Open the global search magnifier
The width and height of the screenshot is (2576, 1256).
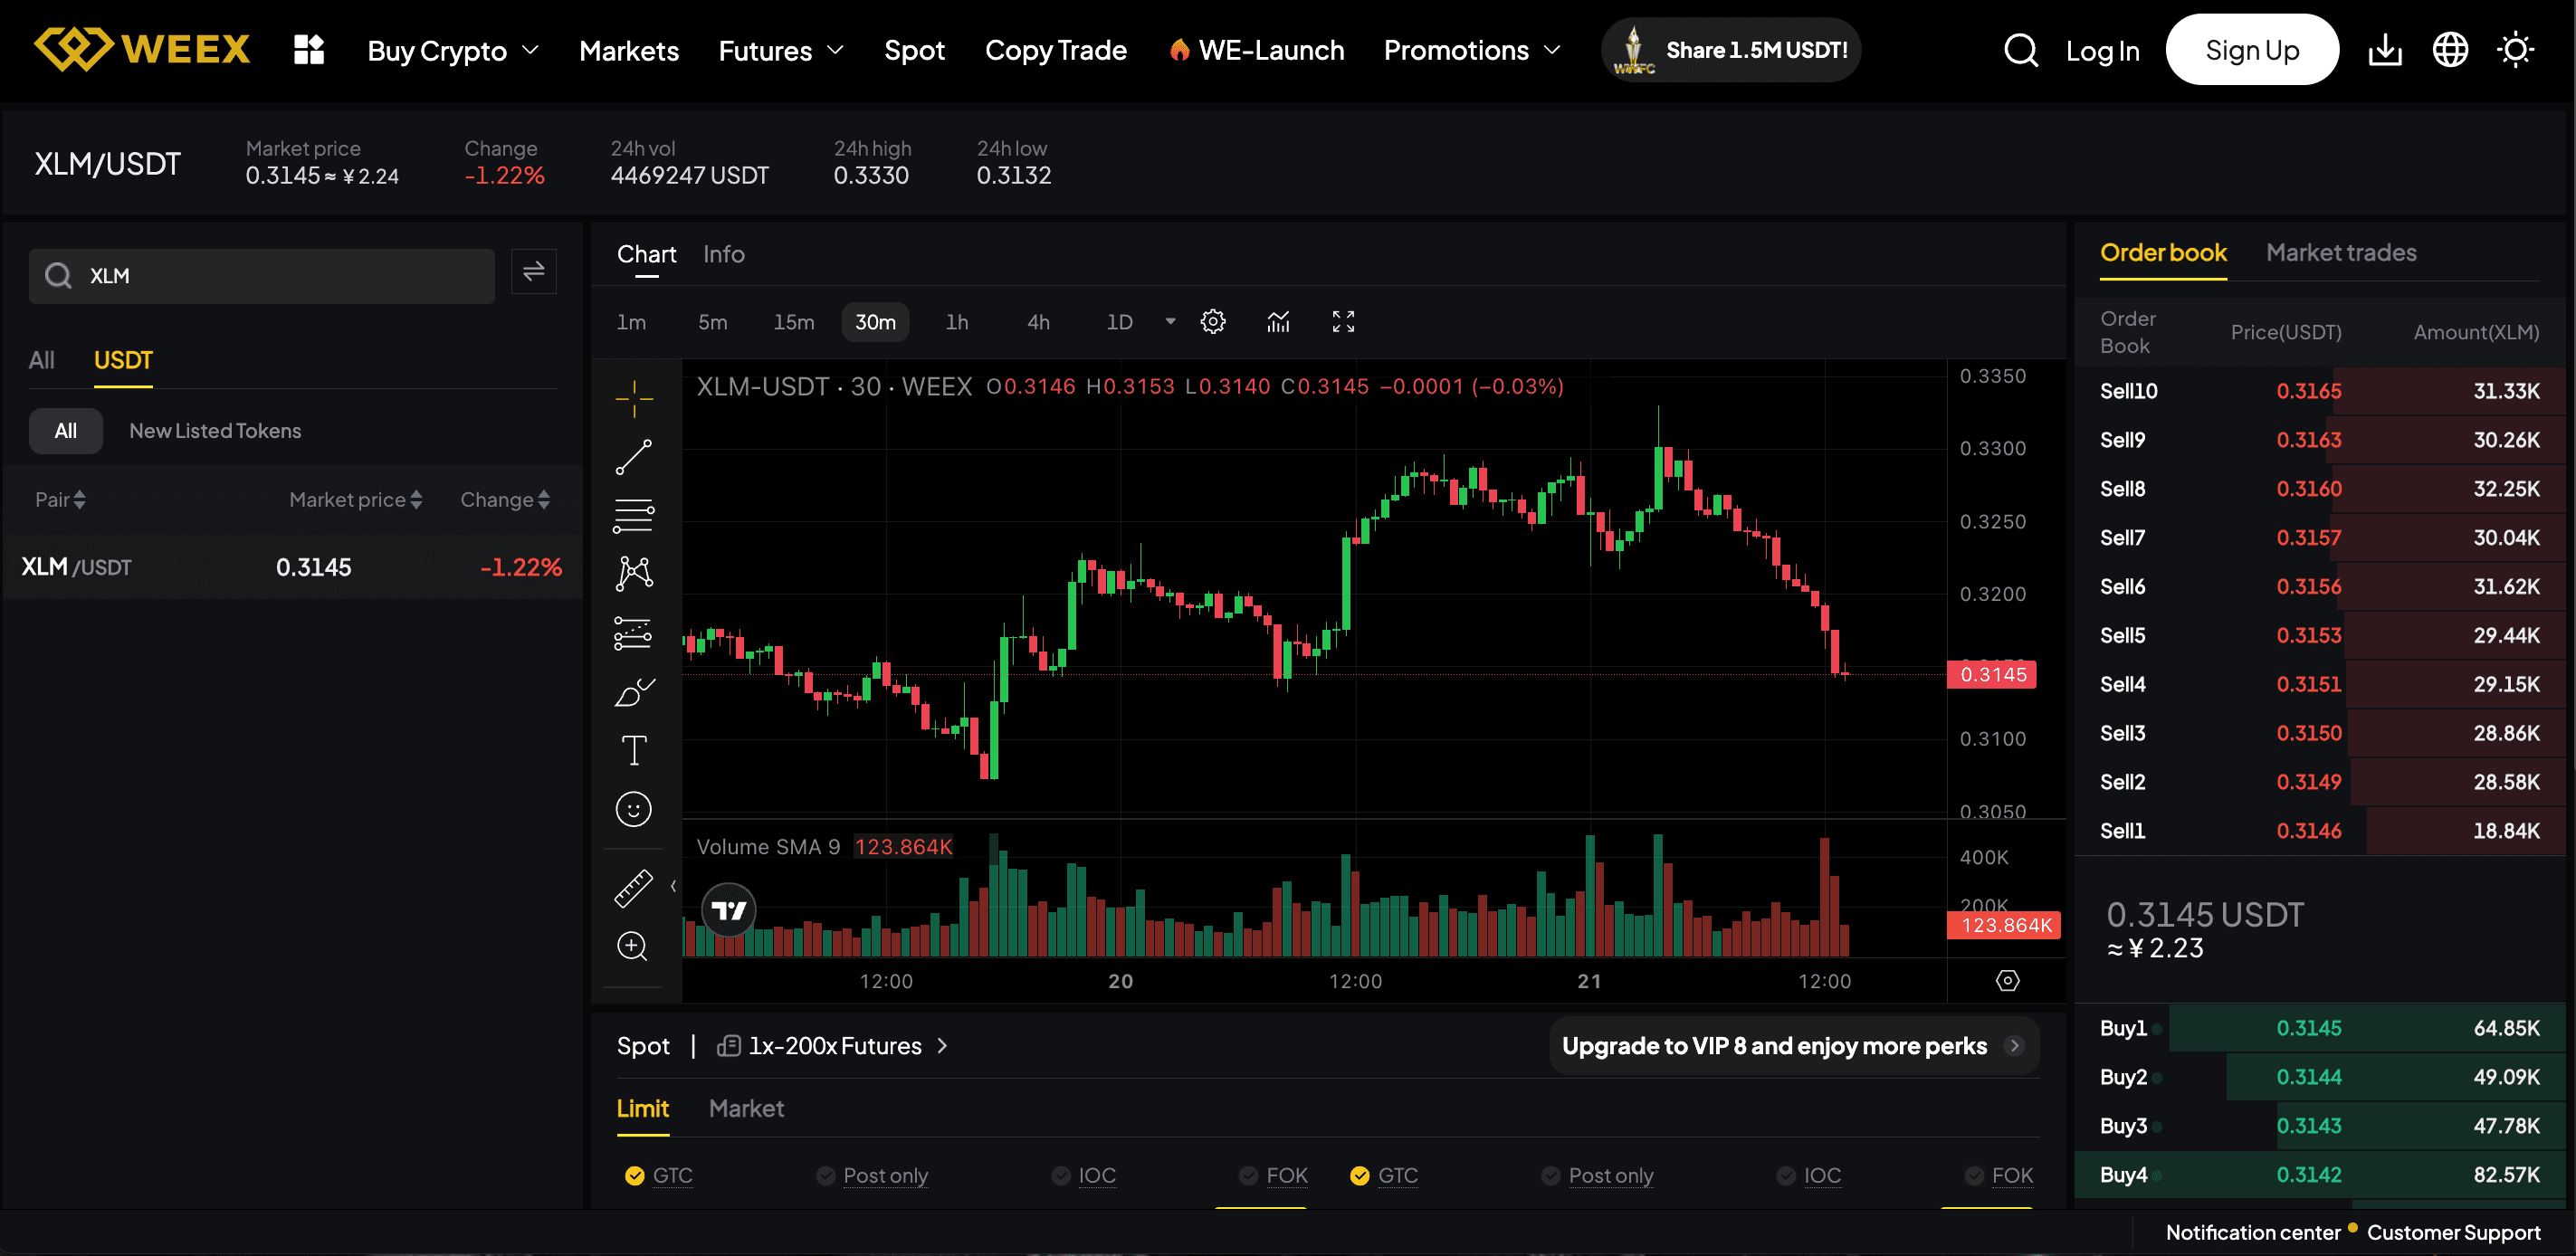click(x=2020, y=49)
